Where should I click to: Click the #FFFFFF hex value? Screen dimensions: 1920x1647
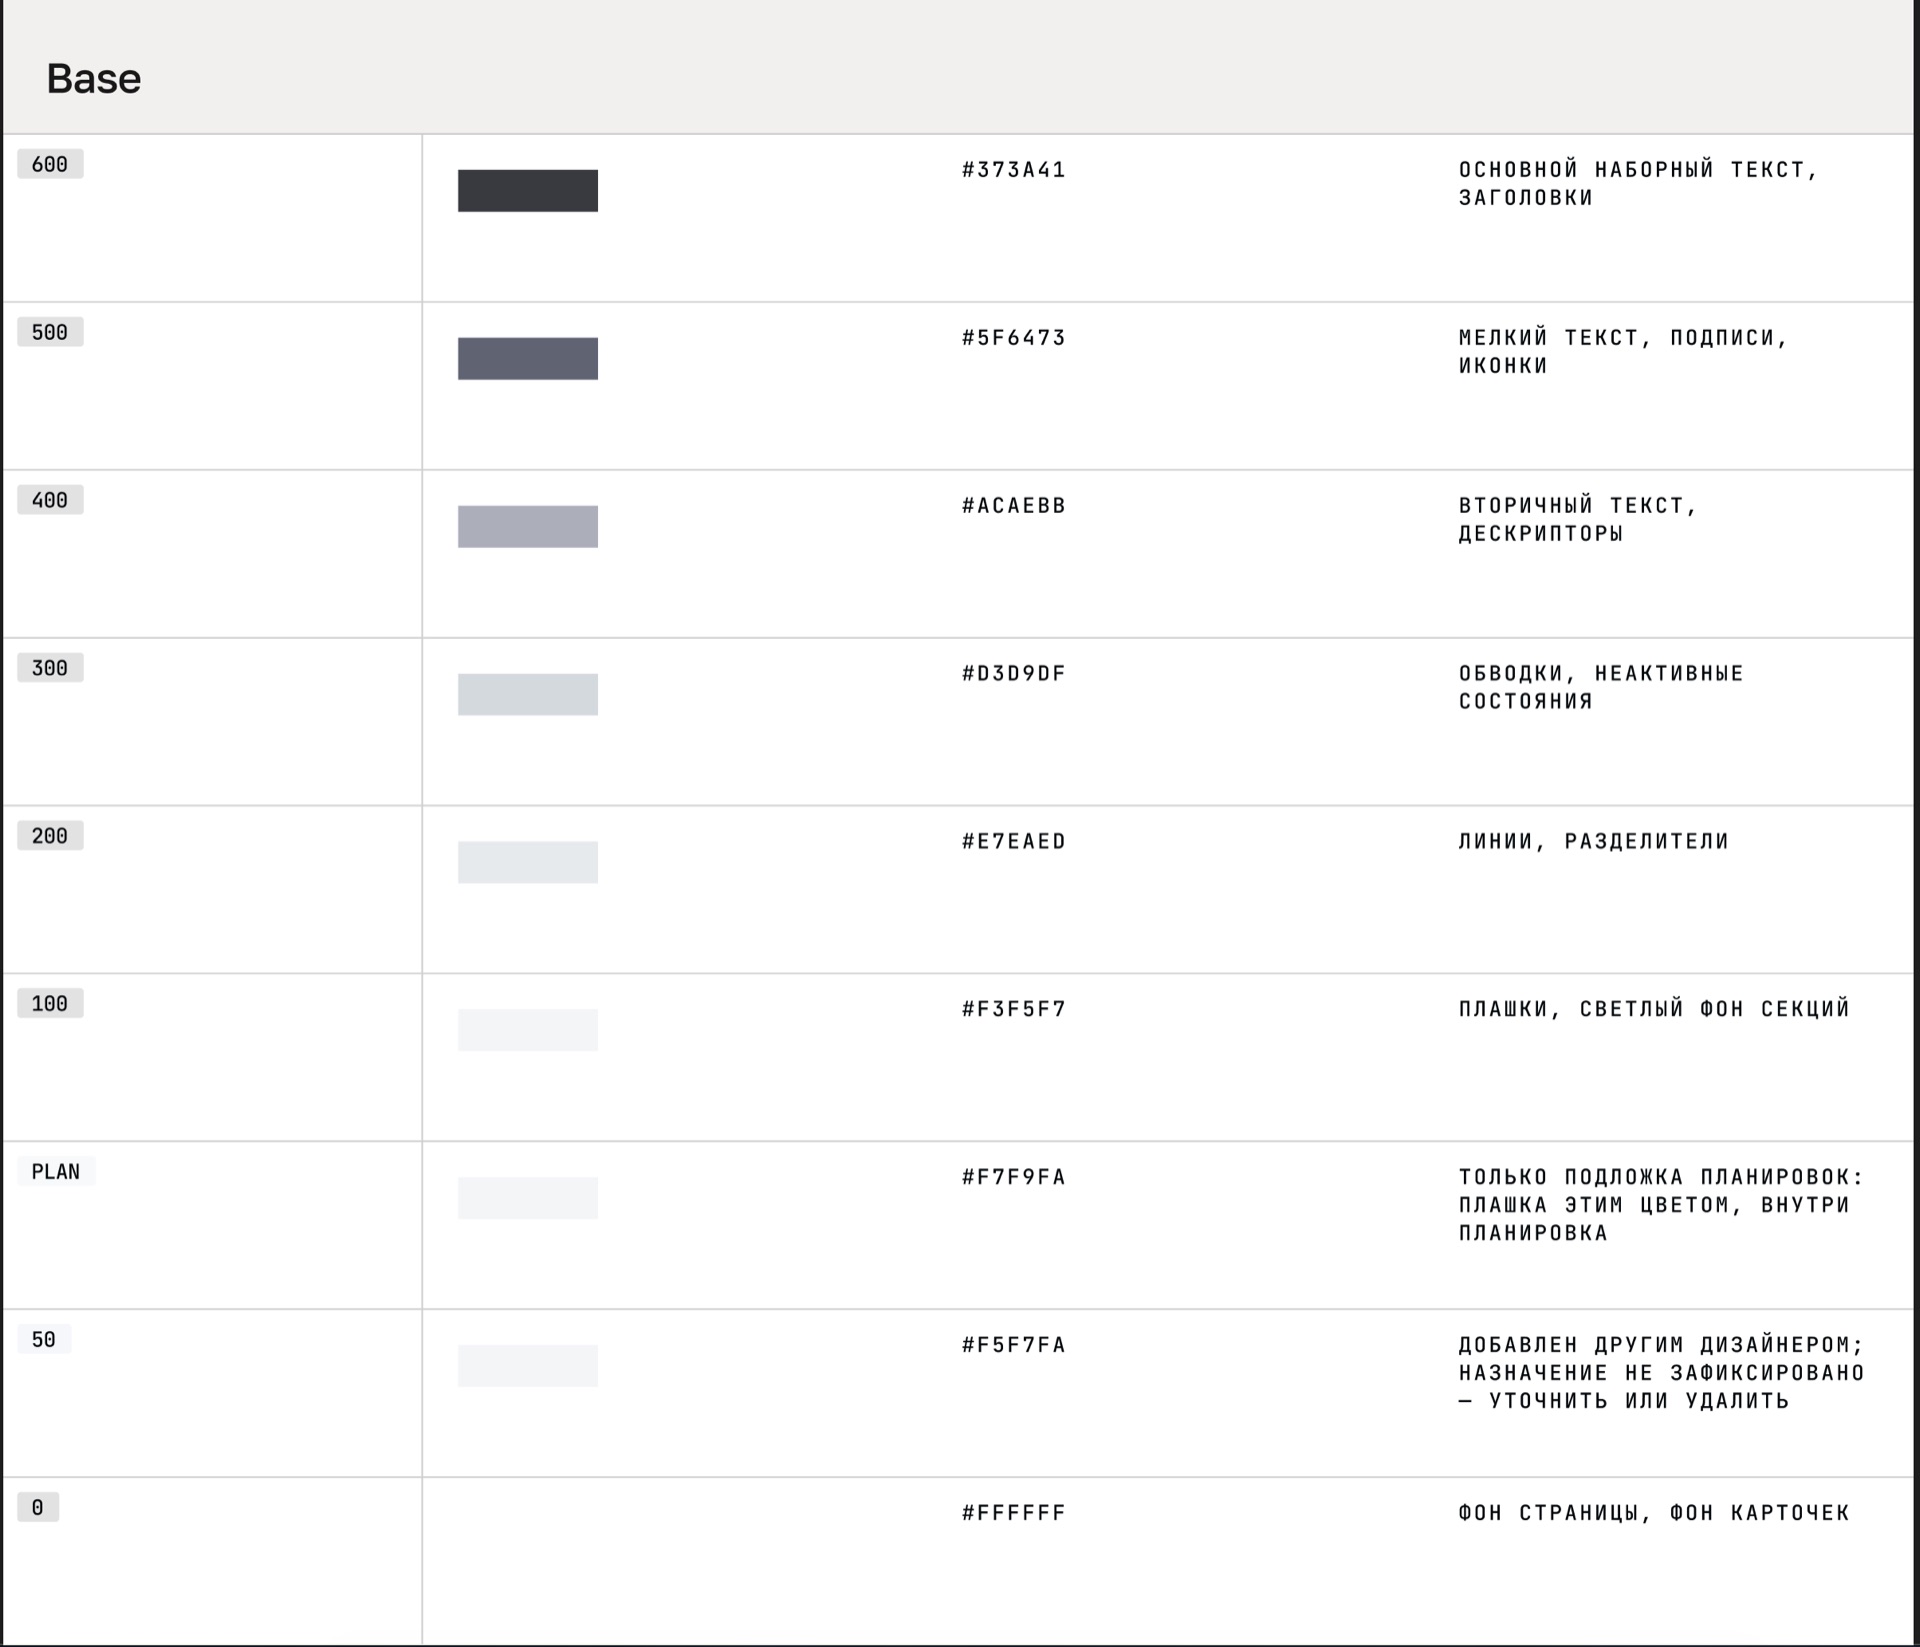click(x=1014, y=1514)
